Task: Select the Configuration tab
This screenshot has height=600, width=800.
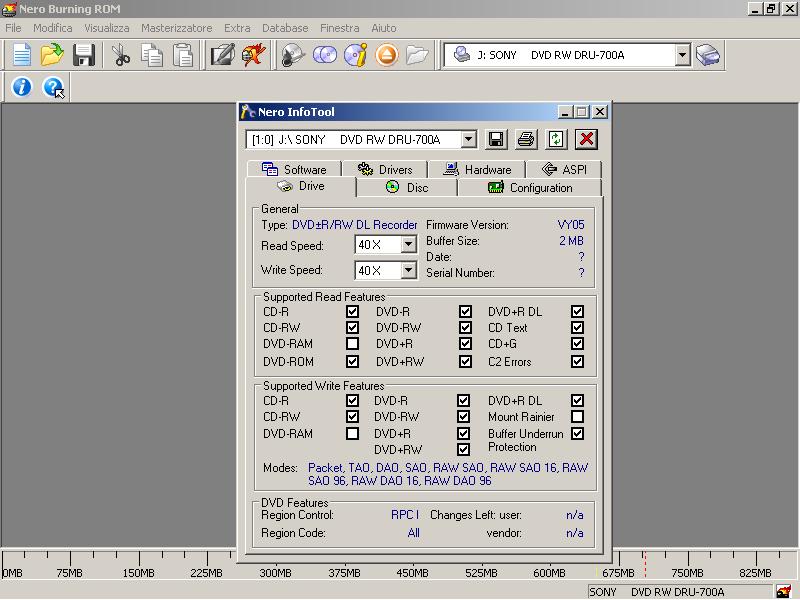Action: (x=530, y=187)
